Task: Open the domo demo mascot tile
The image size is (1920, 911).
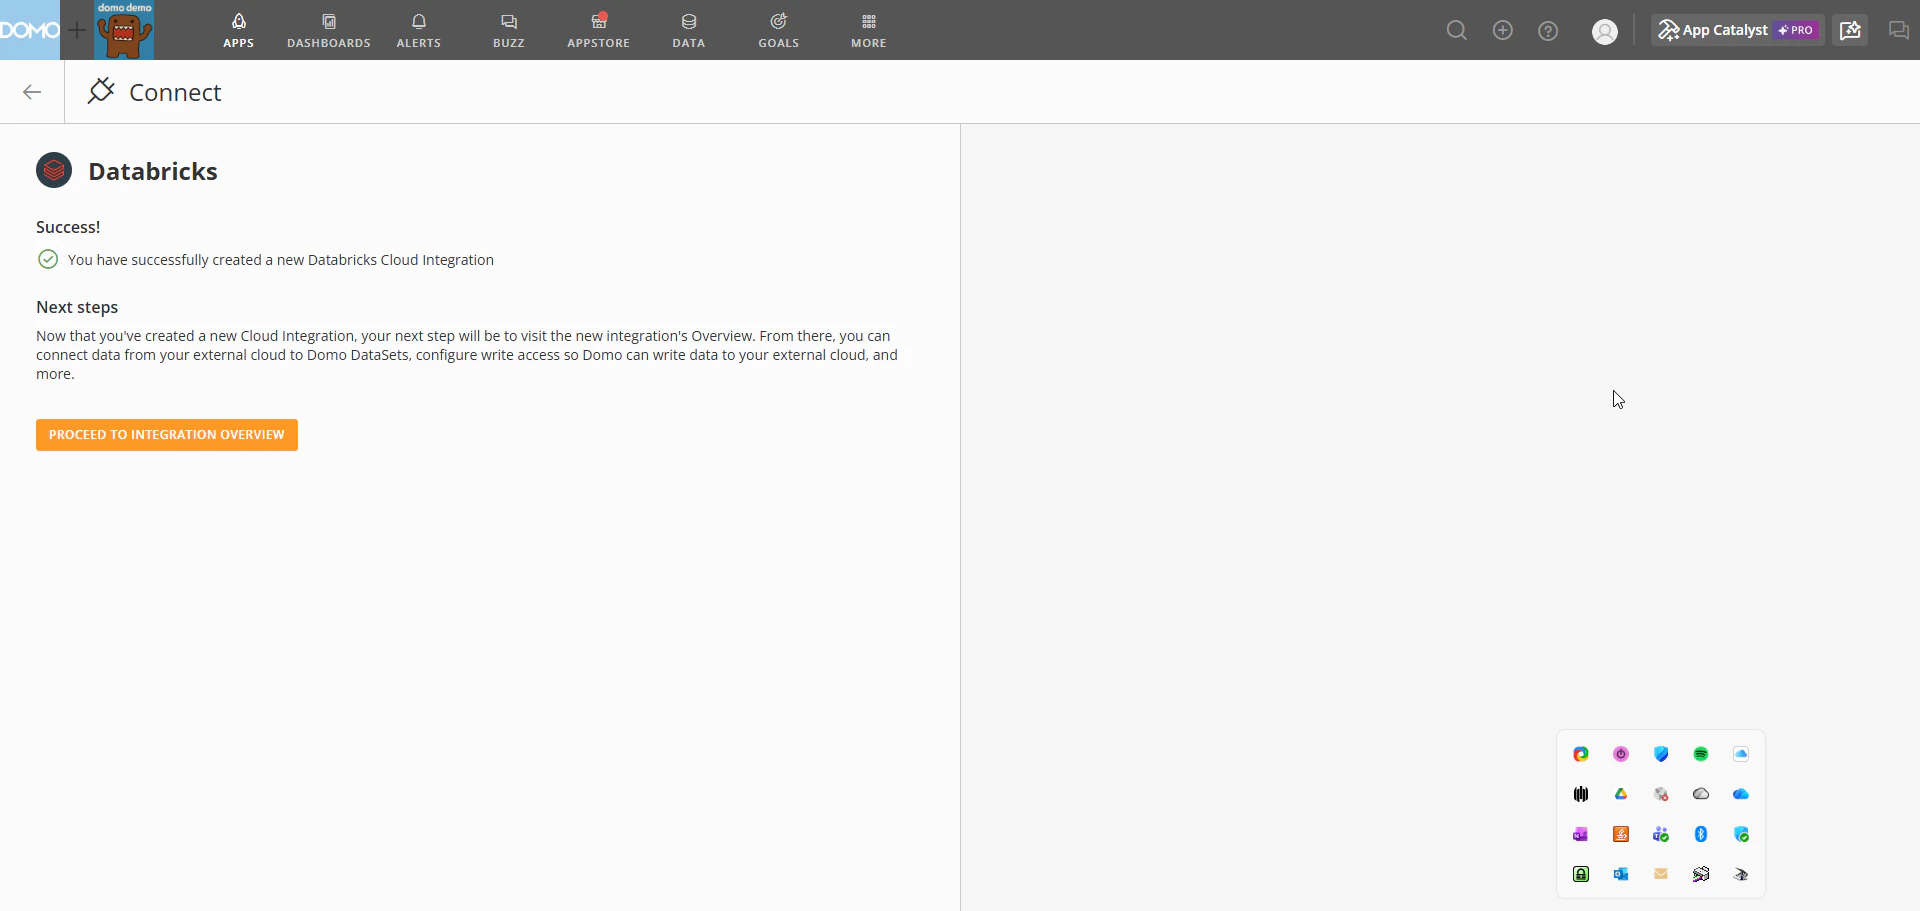Action: tap(124, 30)
